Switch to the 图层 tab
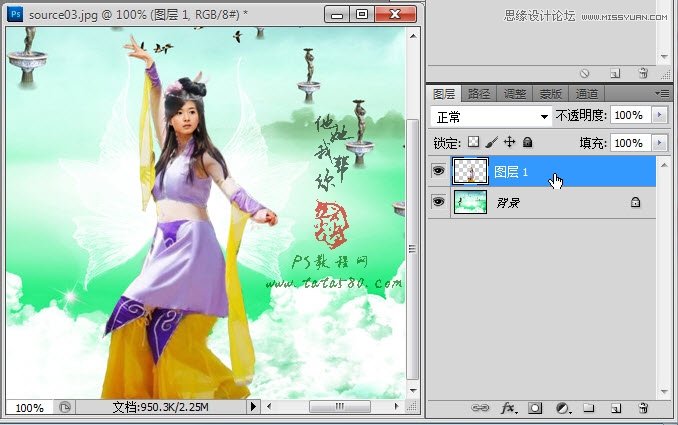Viewport: 678px width, 425px height. point(444,93)
